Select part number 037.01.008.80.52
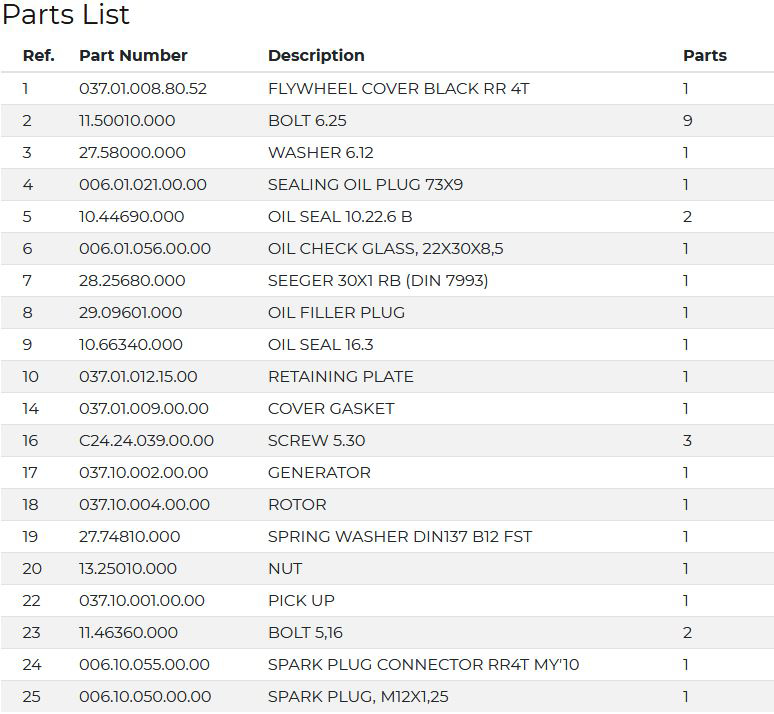 pyautogui.click(x=143, y=88)
